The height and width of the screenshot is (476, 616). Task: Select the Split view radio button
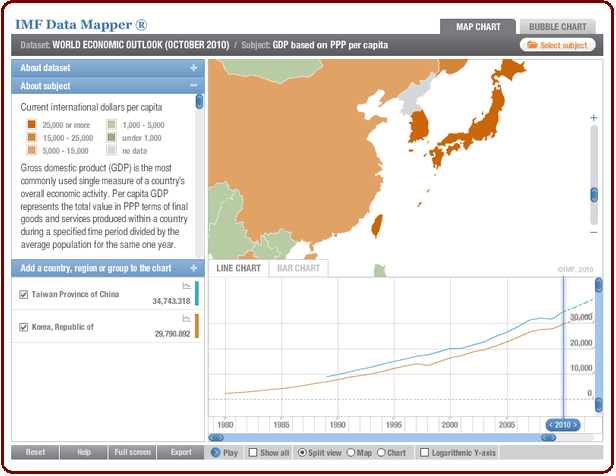[302, 452]
